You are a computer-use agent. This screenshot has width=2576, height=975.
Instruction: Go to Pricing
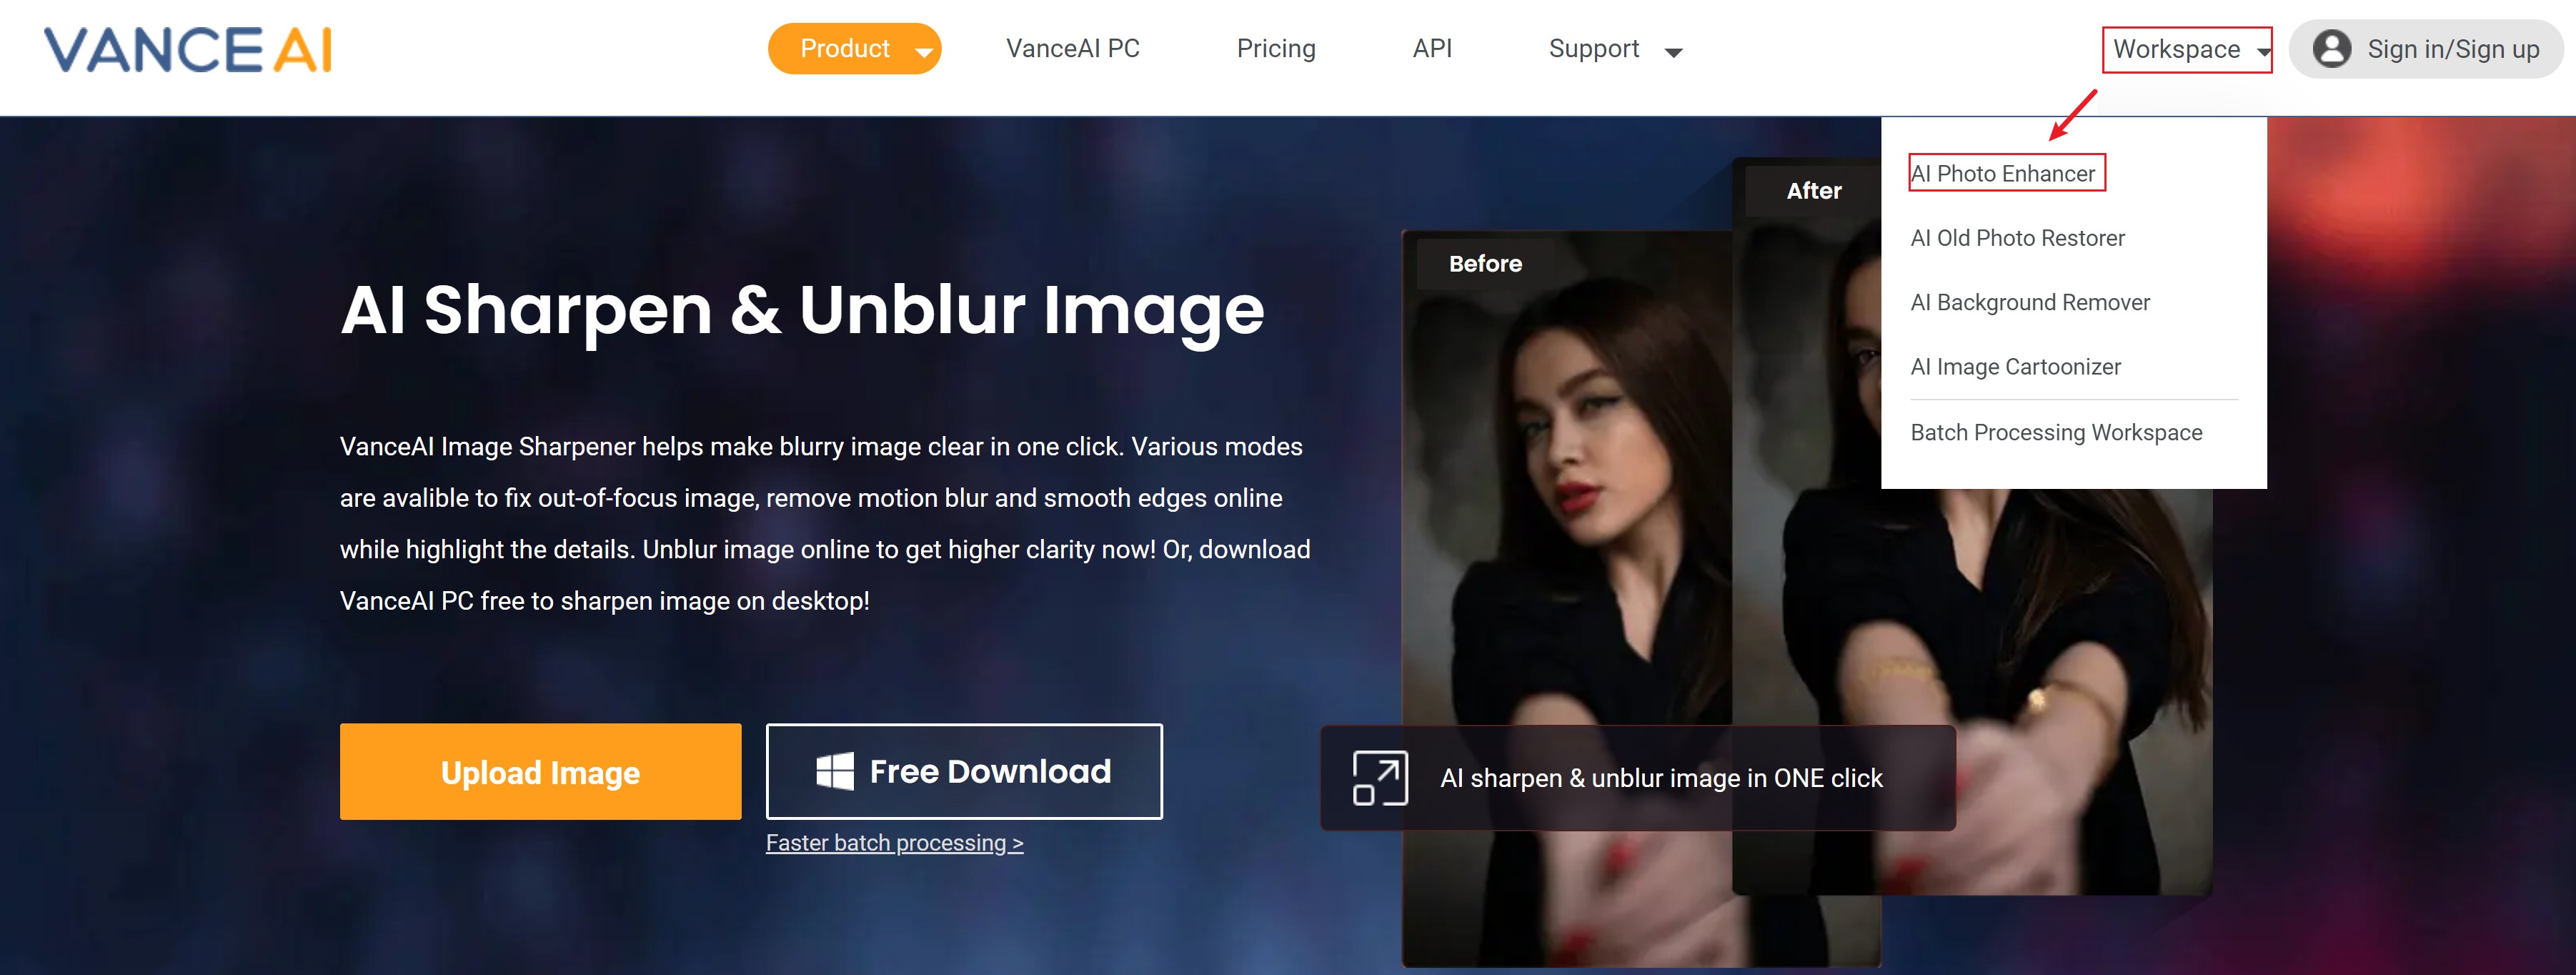pyautogui.click(x=1275, y=49)
